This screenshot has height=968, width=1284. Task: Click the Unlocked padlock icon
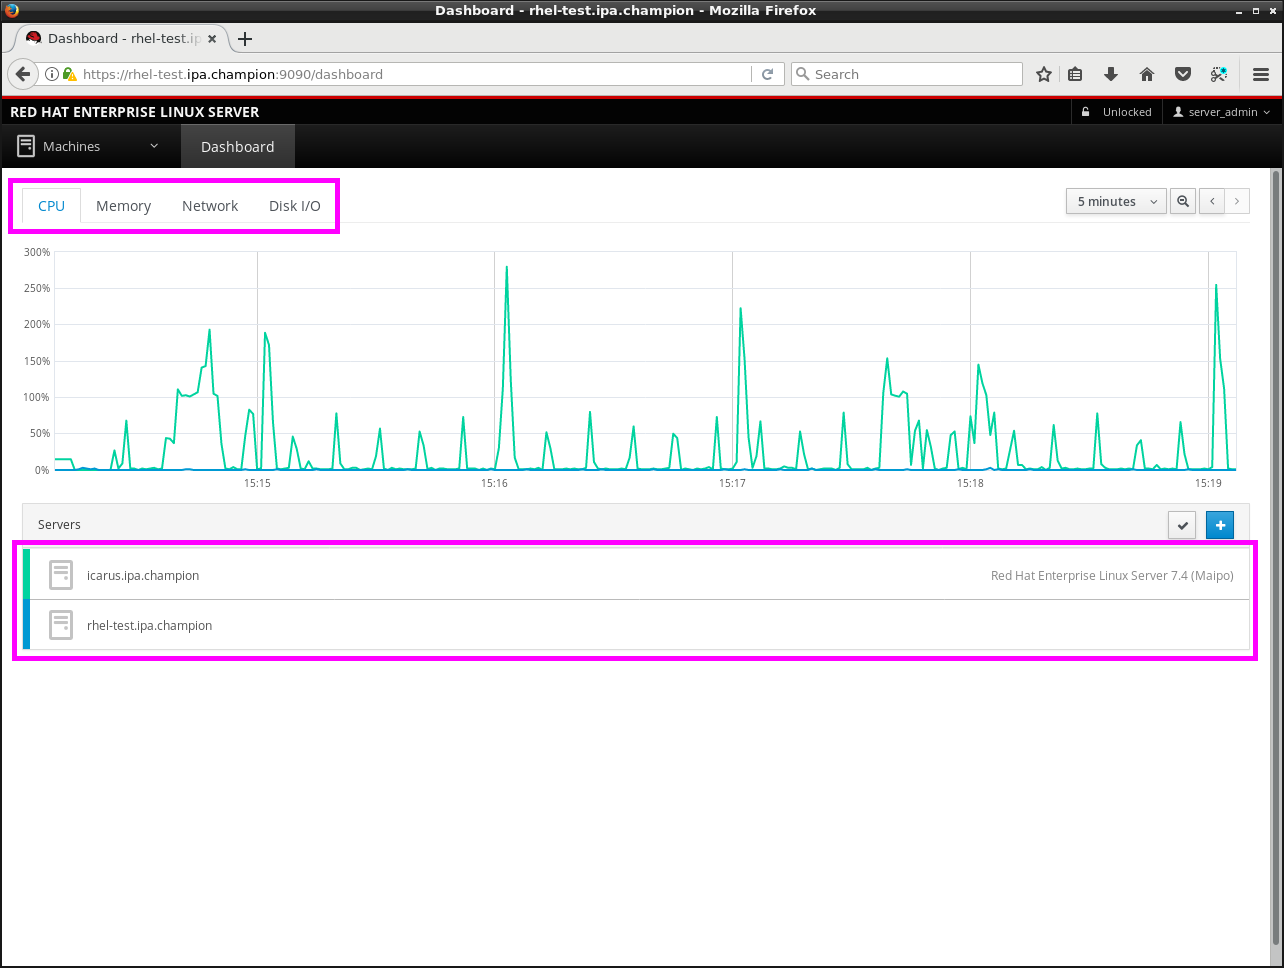pos(1086,112)
